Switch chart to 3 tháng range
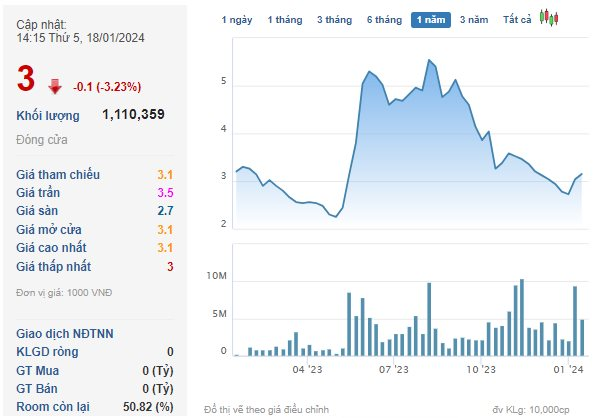 pos(333,20)
